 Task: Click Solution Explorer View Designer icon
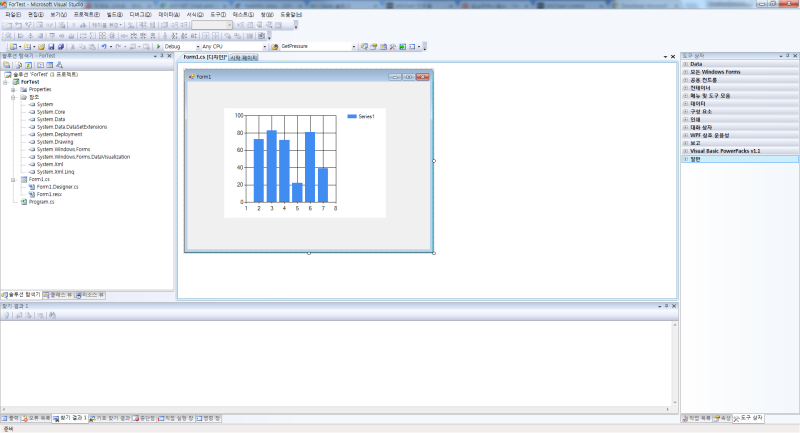[x=49, y=65]
